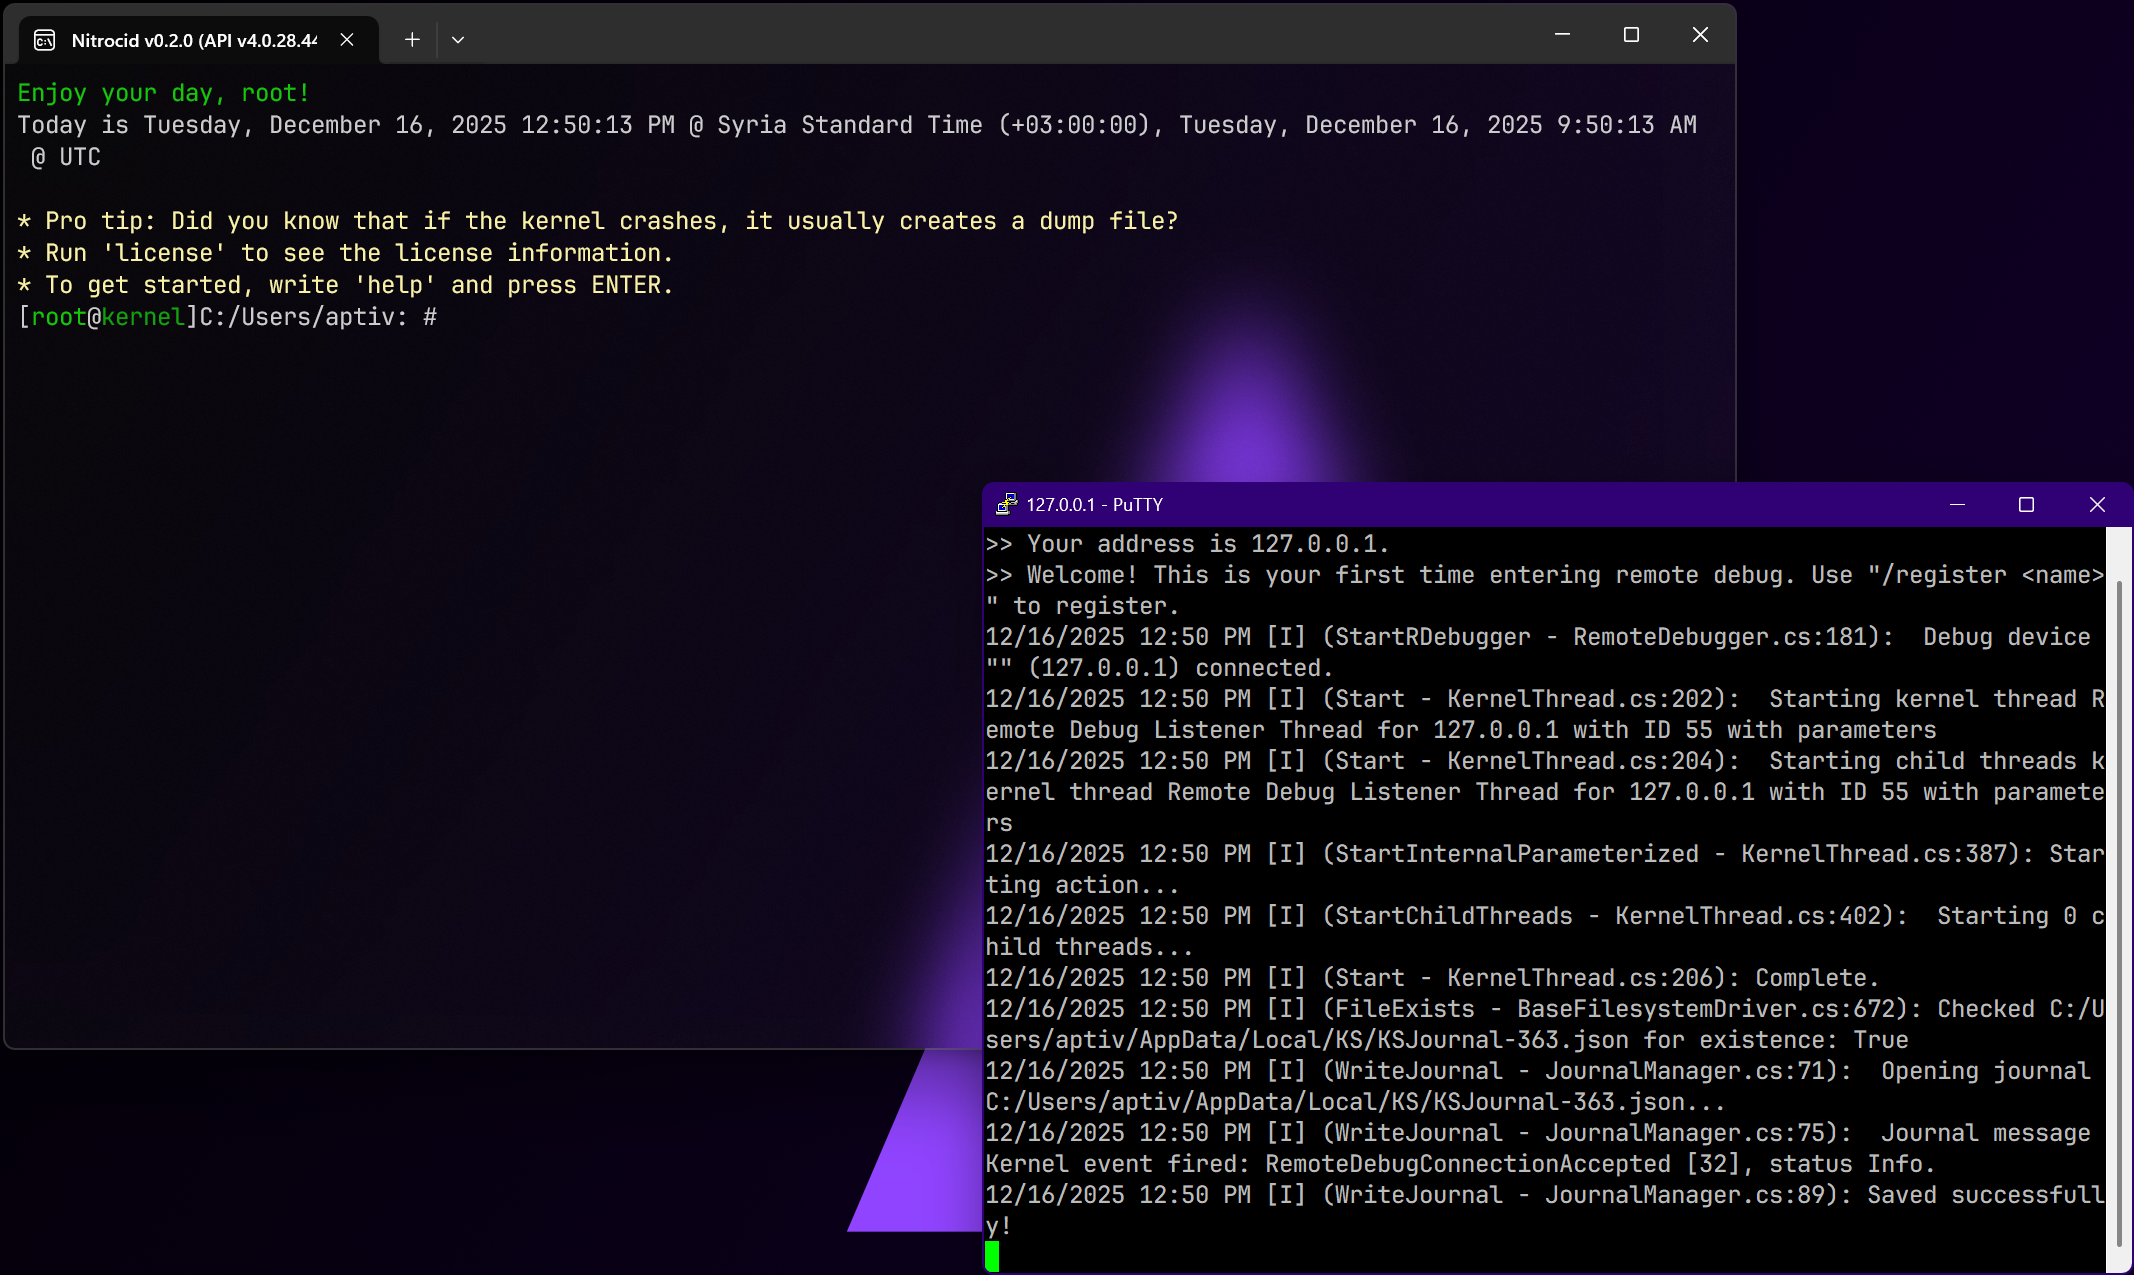This screenshot has height=1275, width=2134.
Task: Select the Nitrocid v0.2.0 tab title
Action: pyautogui.click(x=194, y=40)
